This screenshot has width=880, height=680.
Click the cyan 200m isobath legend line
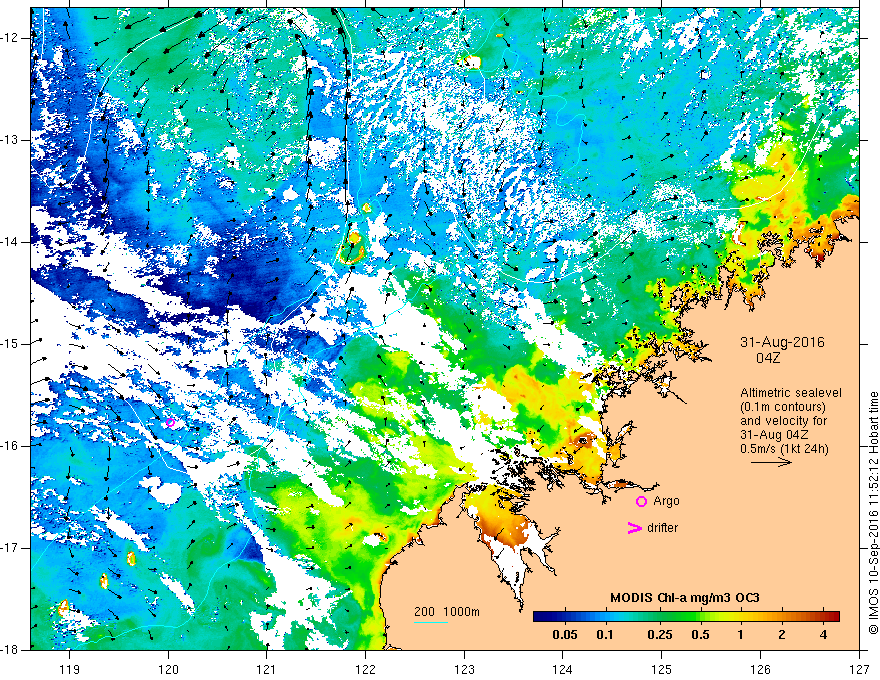click(430, 622)
